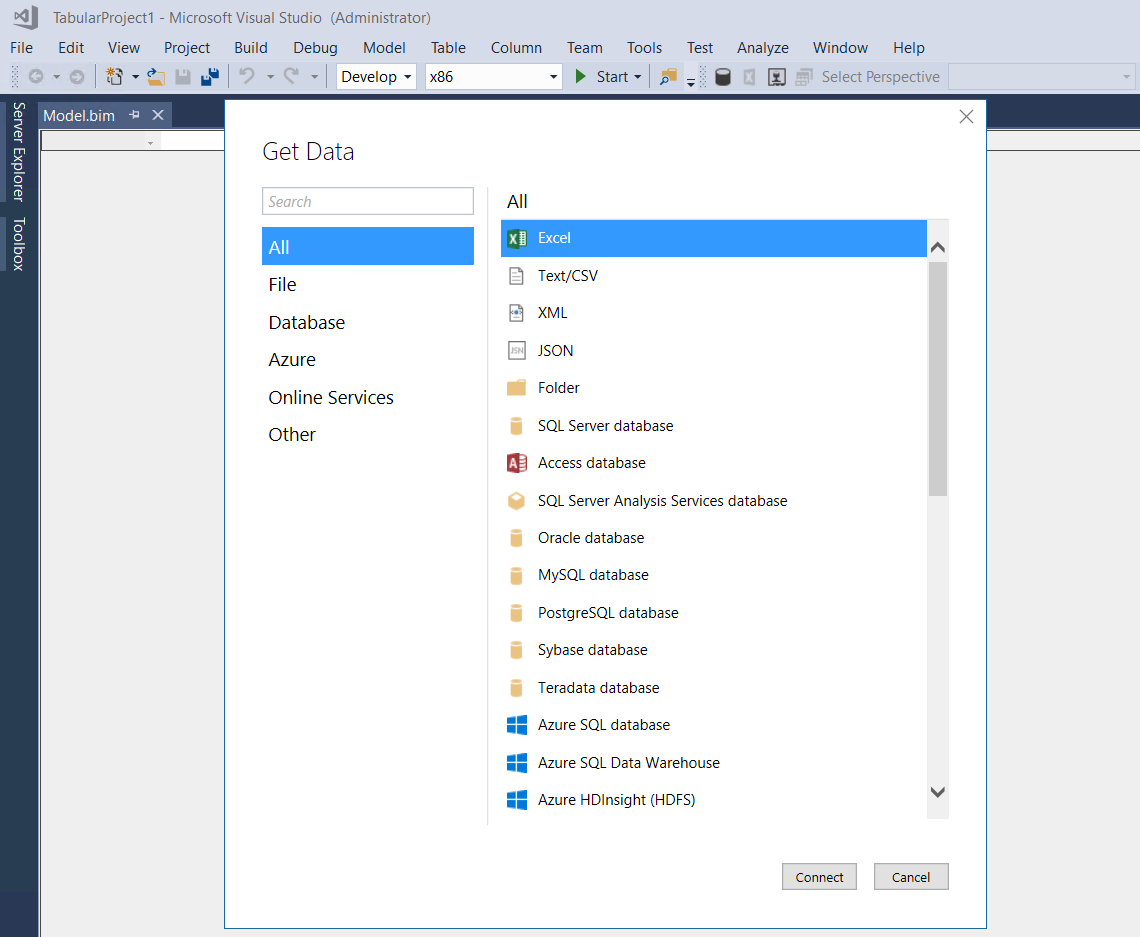Choose Azure SQL Data Warehouse source

[713, 762]
